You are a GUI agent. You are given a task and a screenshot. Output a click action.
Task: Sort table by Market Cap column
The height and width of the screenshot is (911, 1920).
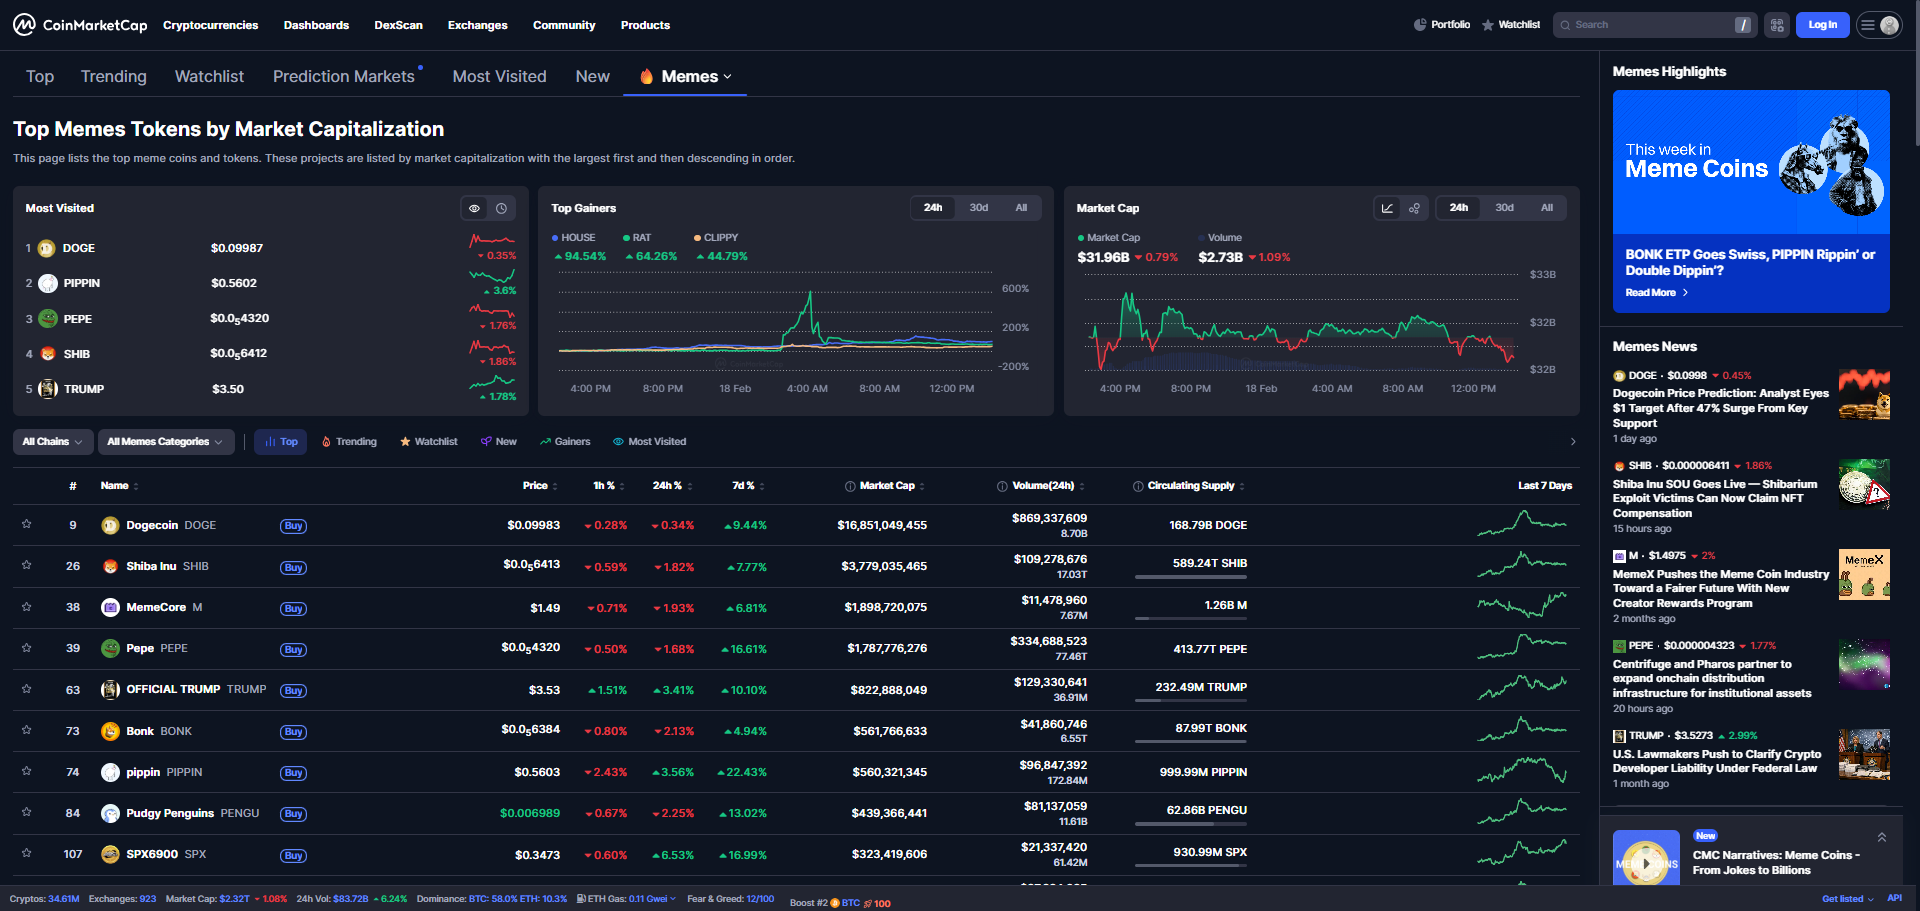click(x=892, y=486)
